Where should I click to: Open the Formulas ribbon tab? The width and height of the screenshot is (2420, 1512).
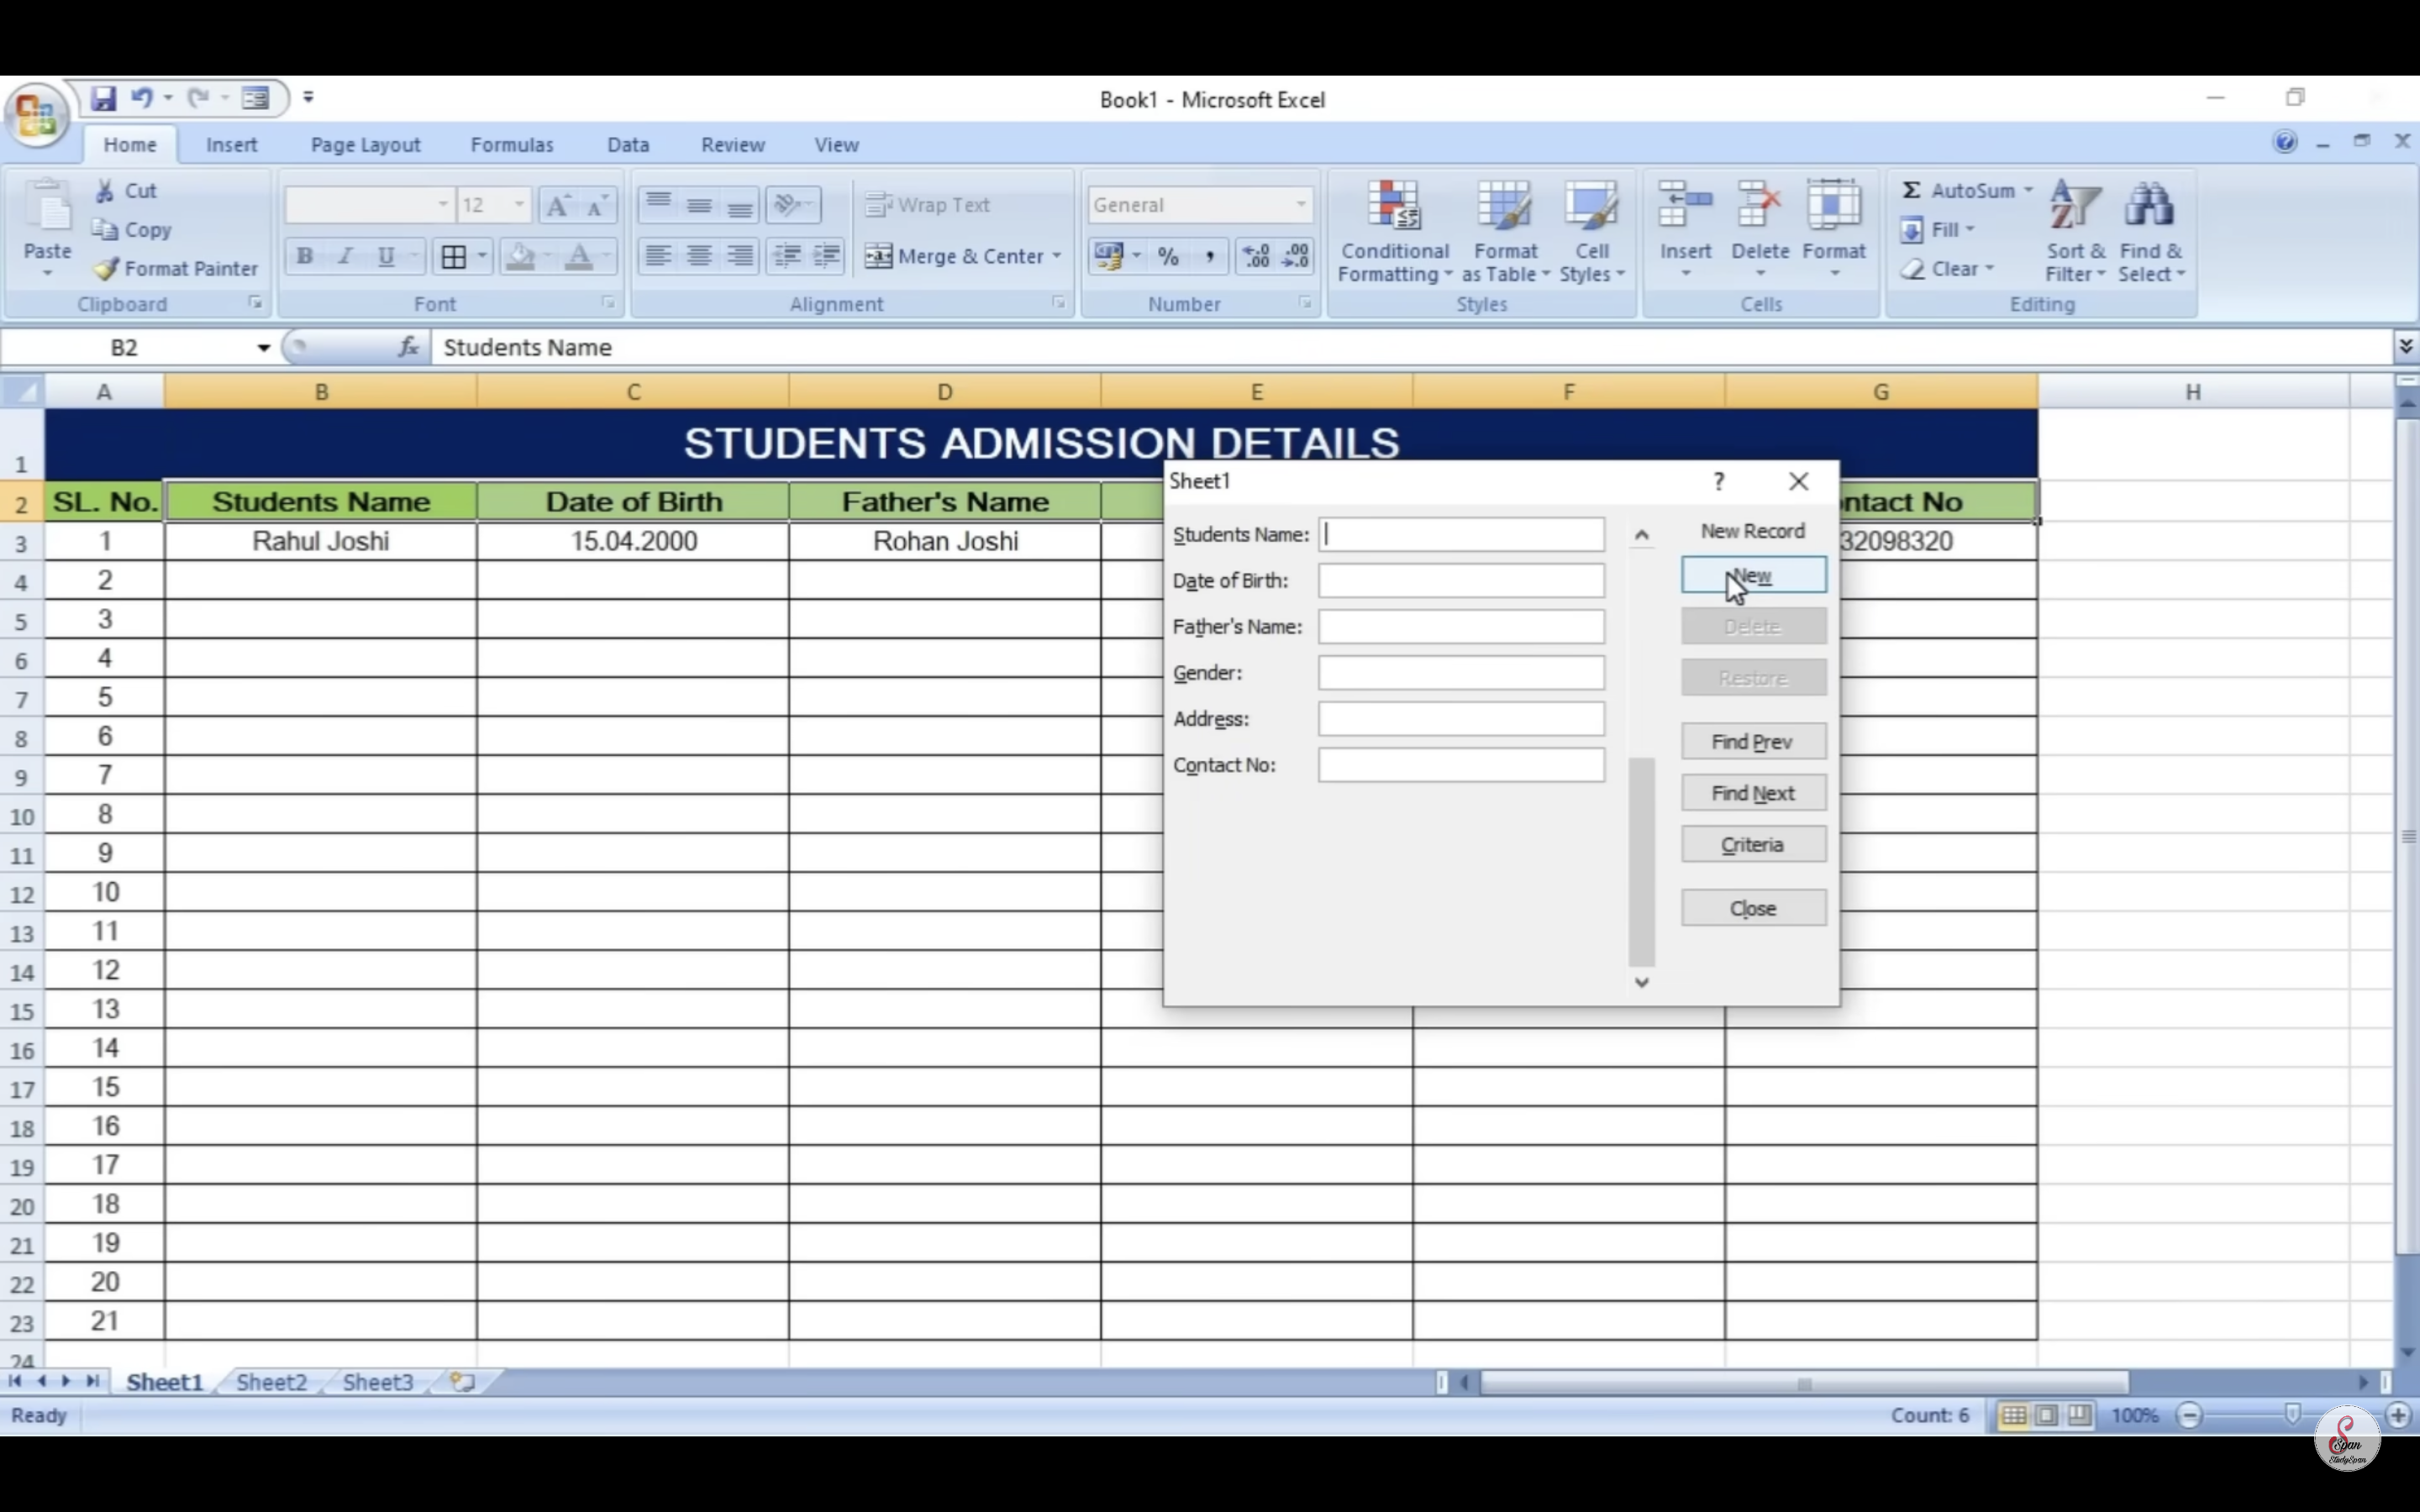coord(511,145)
